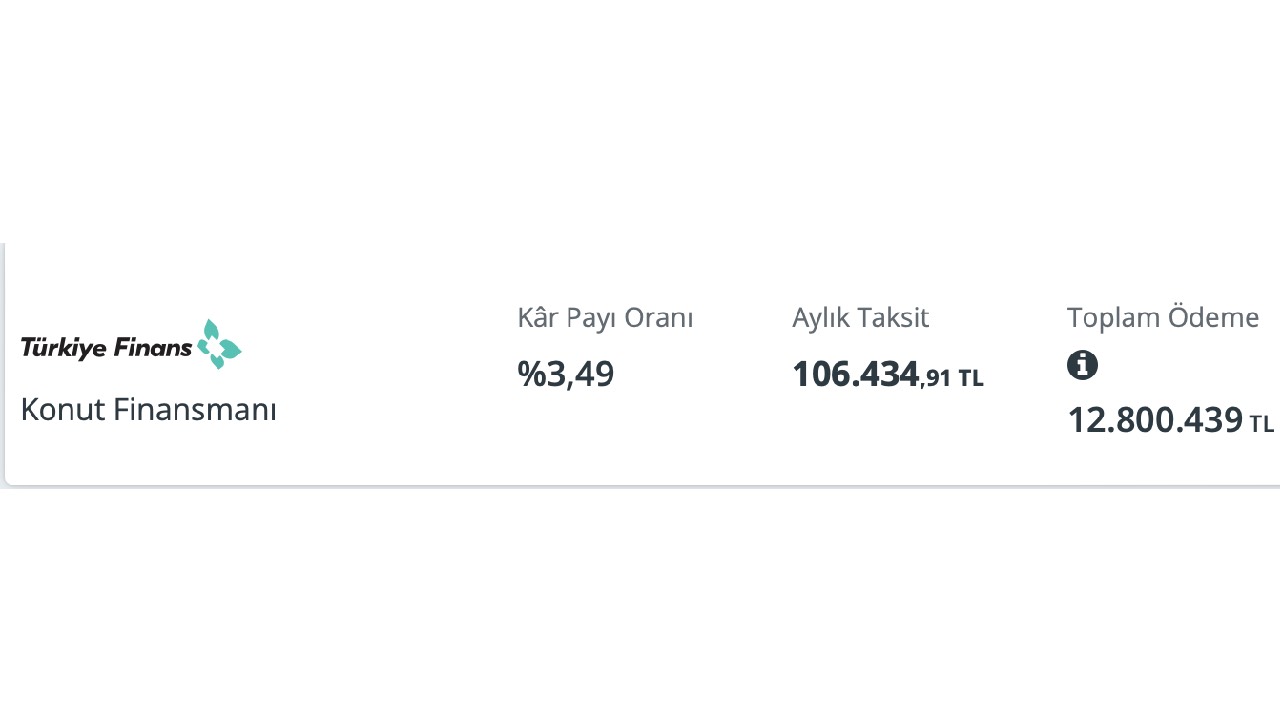This screenshot has height=720, width=1280.
Task: Click the word Kâr in the heading
Action: click(538, 317)
